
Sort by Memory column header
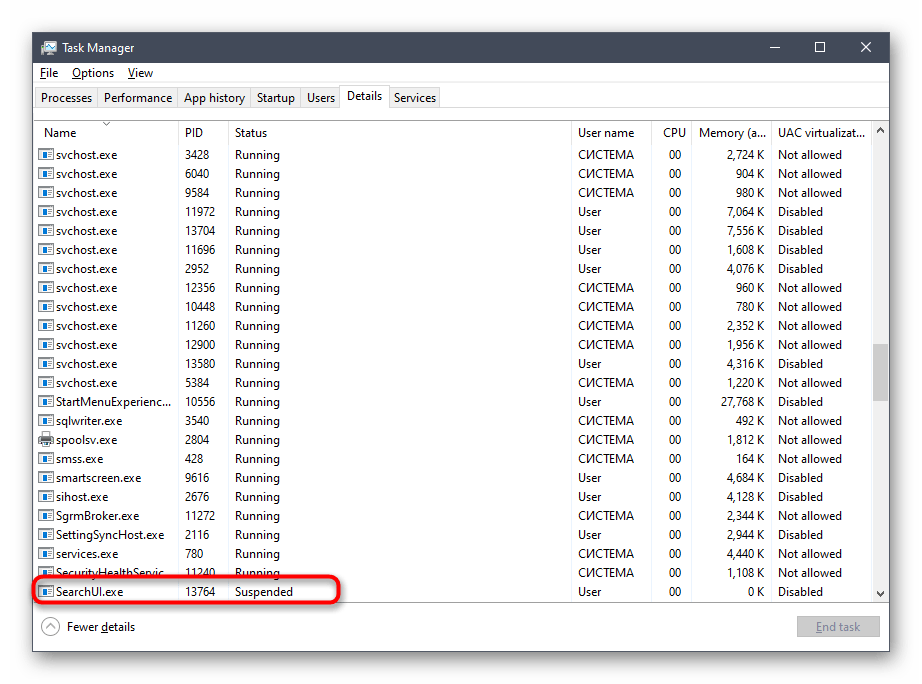point(721,133)
